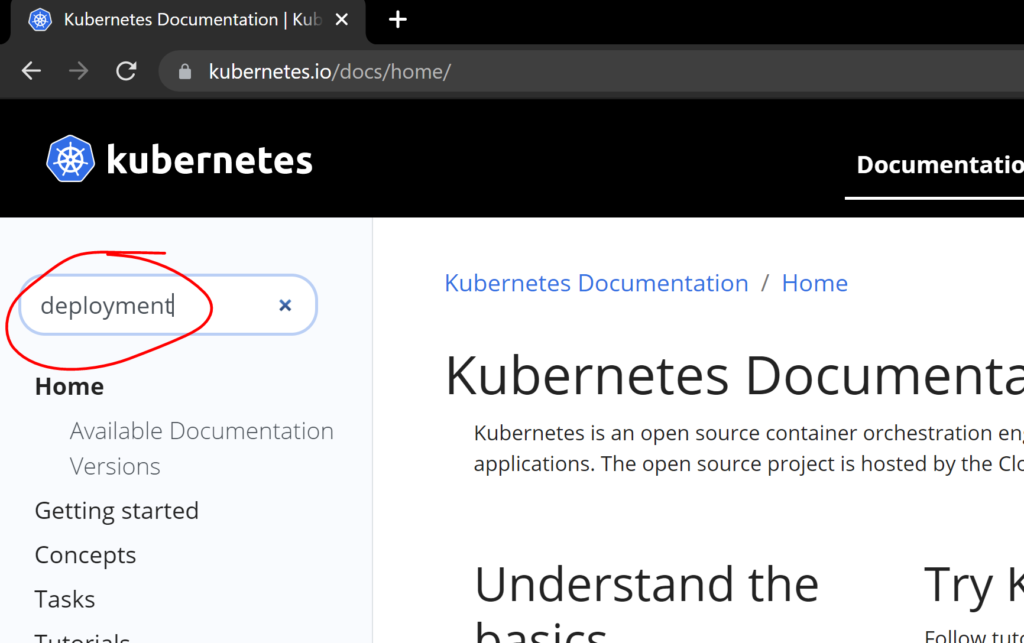Clear the search box using the X icon
The height and width of the screenshot is (643, 1024).
pyautogui.click(x=284, y=305)
